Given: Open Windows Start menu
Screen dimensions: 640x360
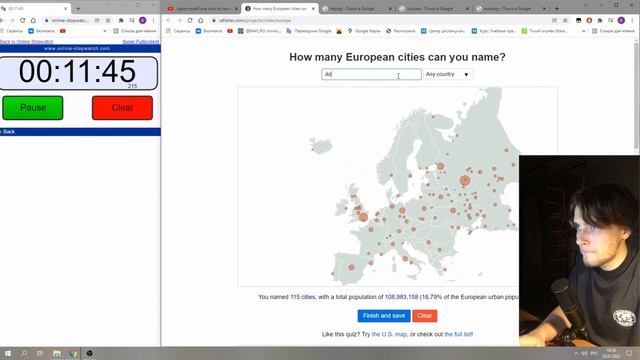Looking at the screenshot, I should [x=8, y=353].
